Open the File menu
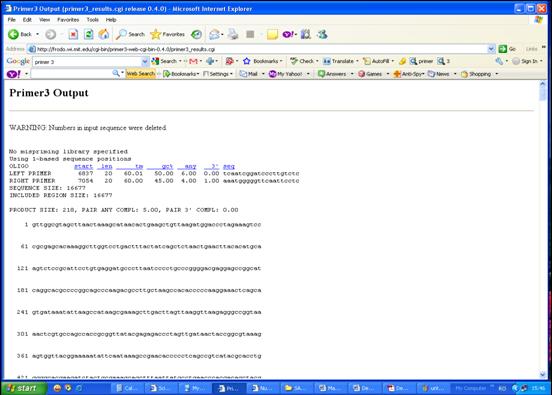Viewport: 552px width, 395px height. pyautogui.click(x=12, y=20)
